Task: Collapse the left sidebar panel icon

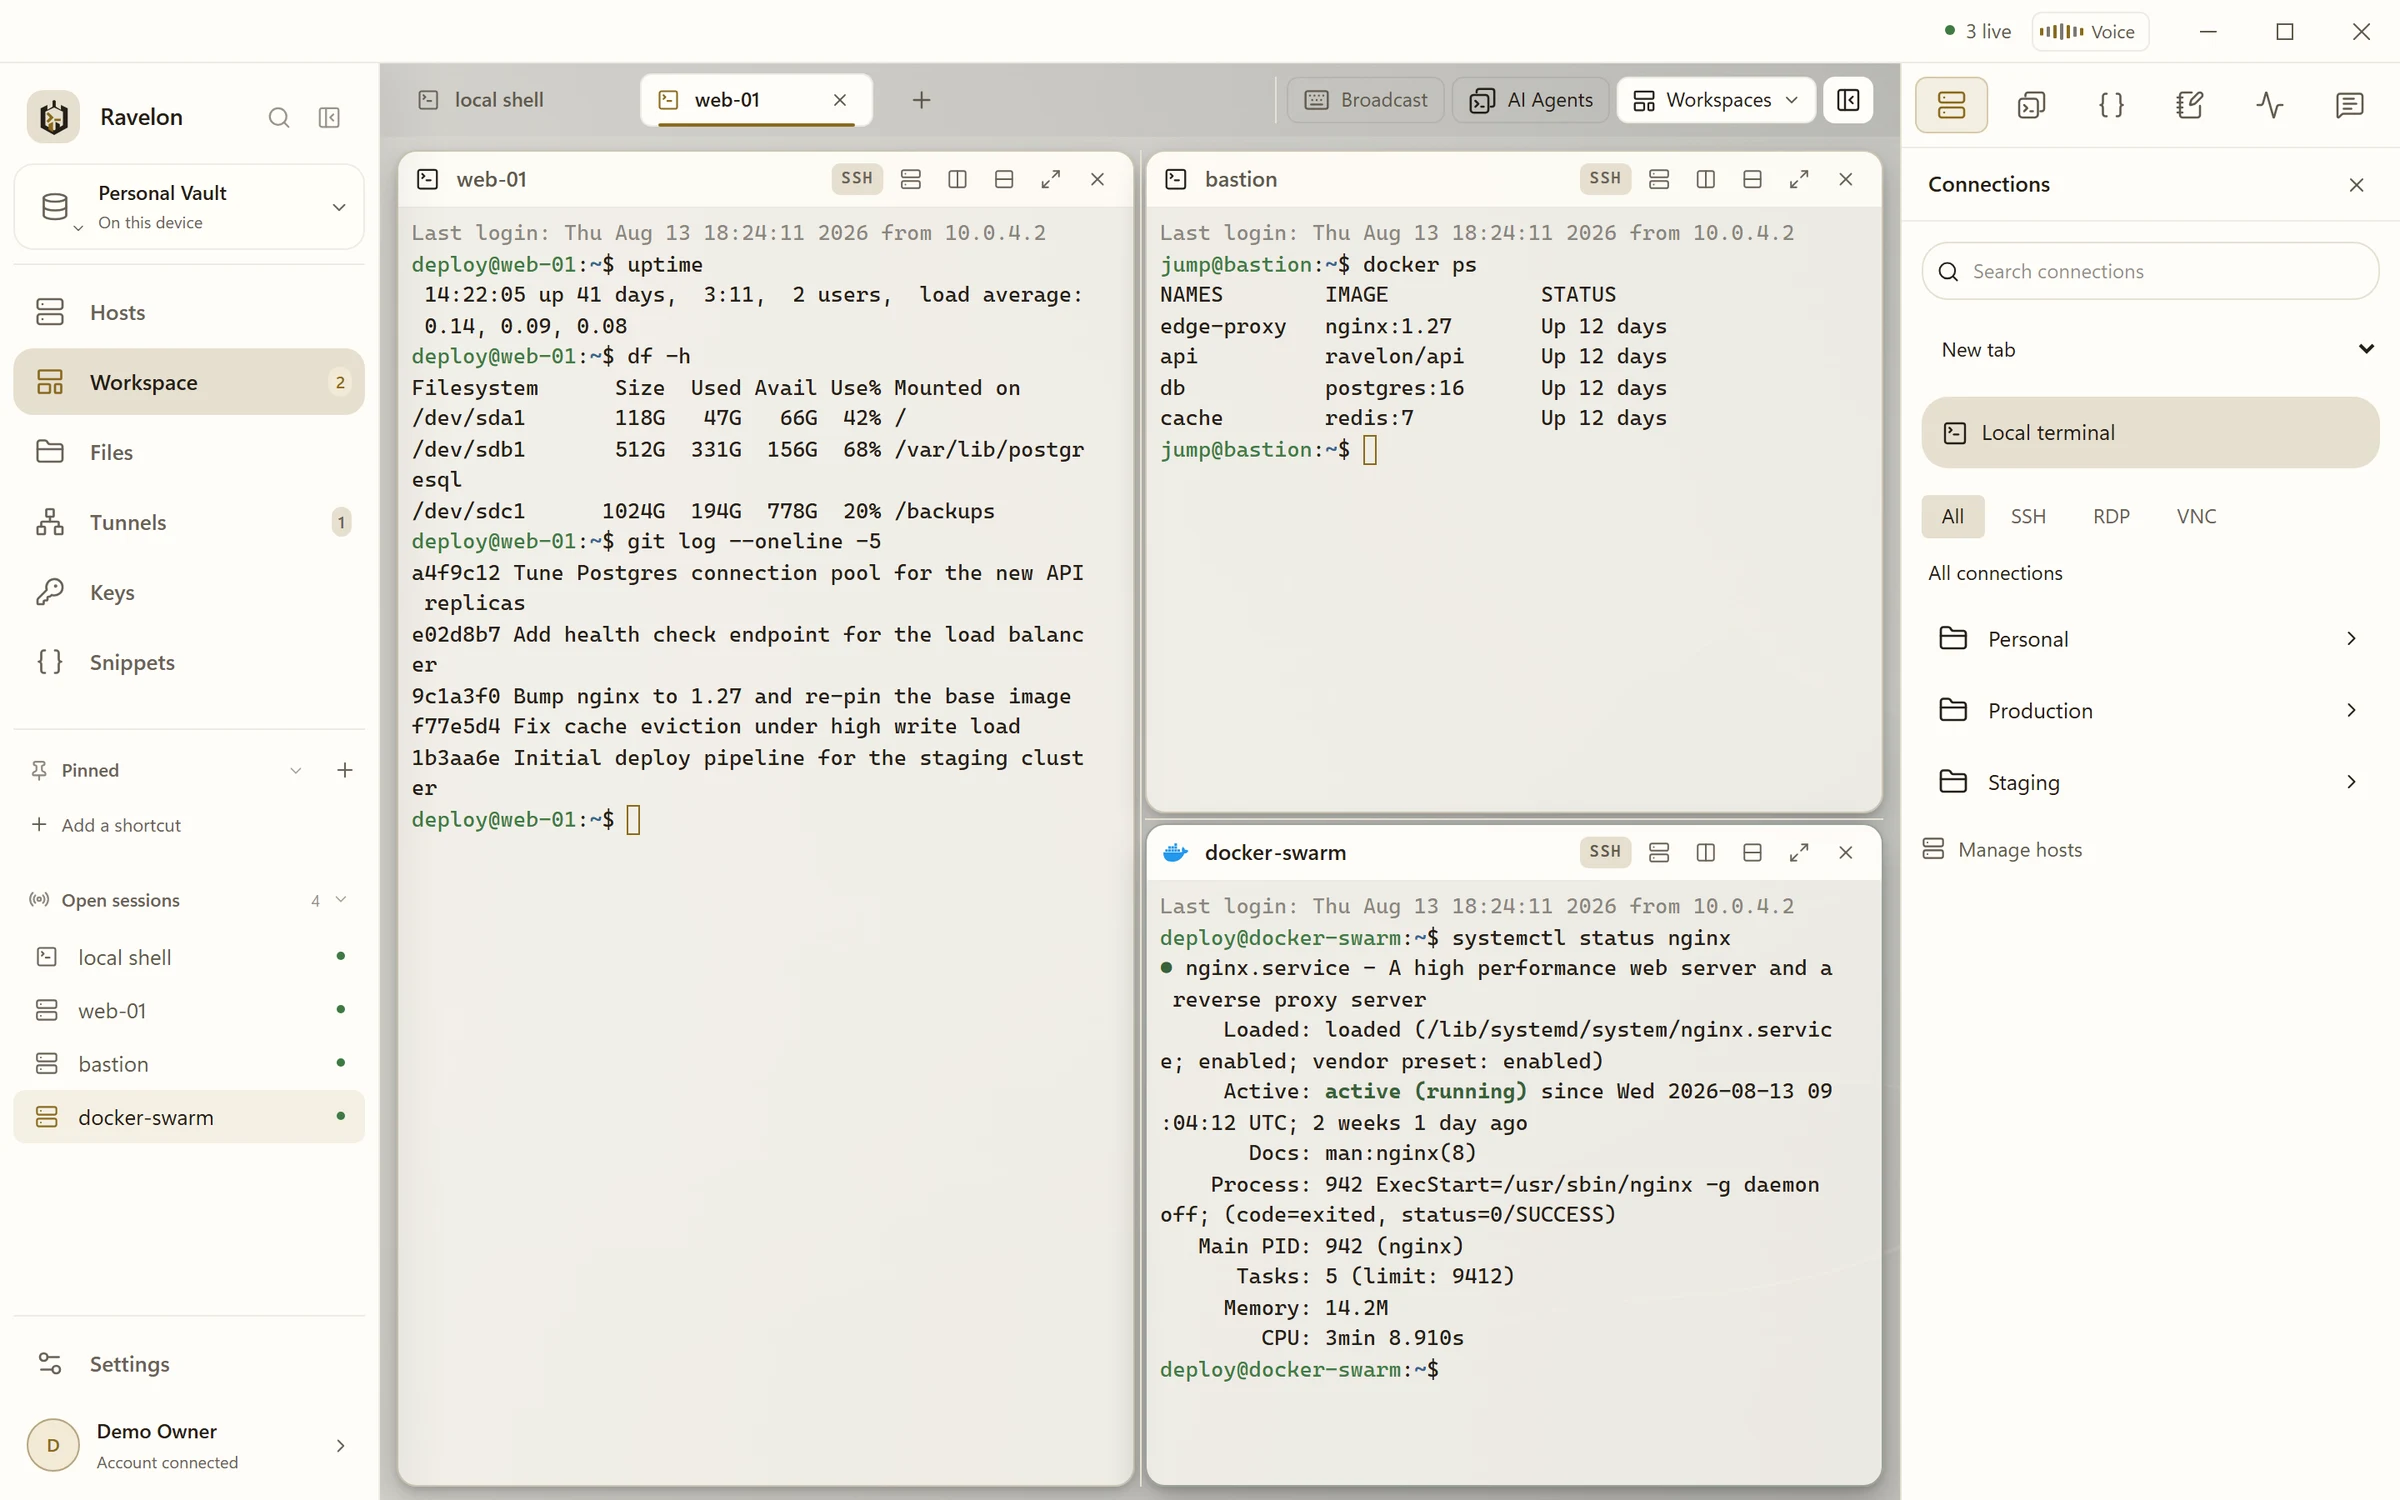Action: click(x=329, y=118)
